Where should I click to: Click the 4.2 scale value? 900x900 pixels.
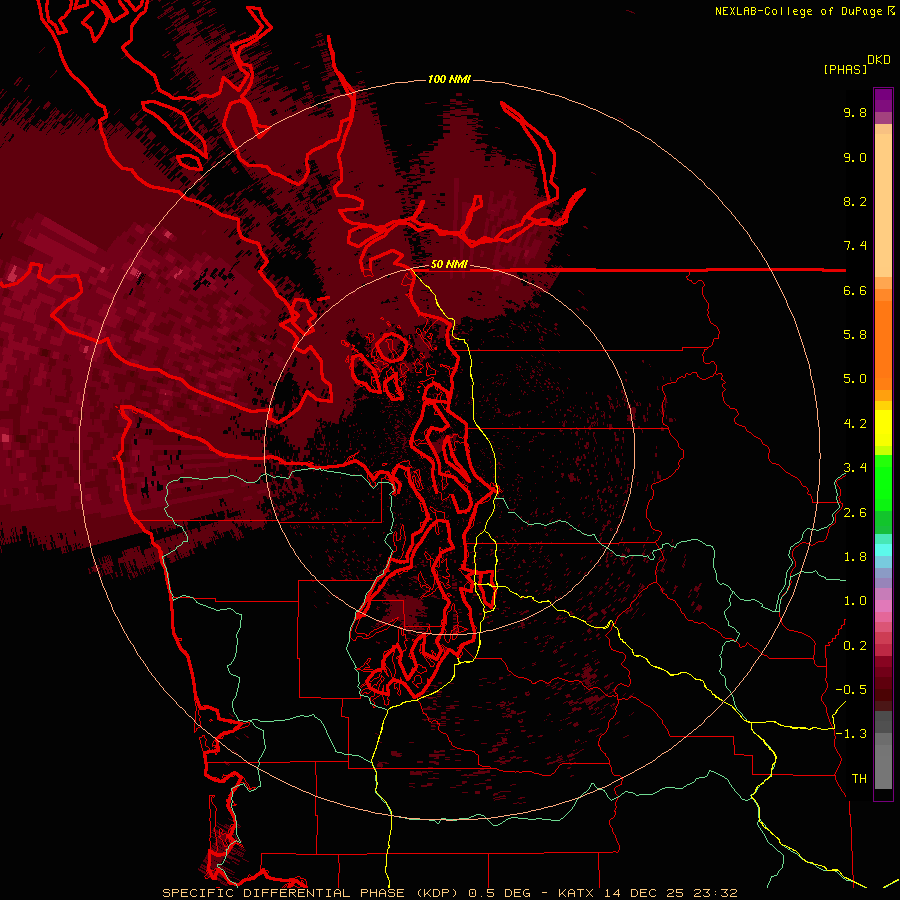coord(855,424)
